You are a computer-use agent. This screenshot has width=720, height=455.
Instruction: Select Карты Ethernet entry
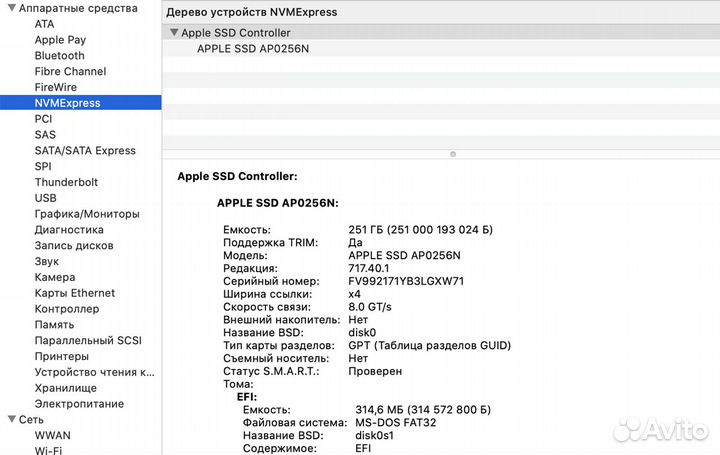pos(74,293)
